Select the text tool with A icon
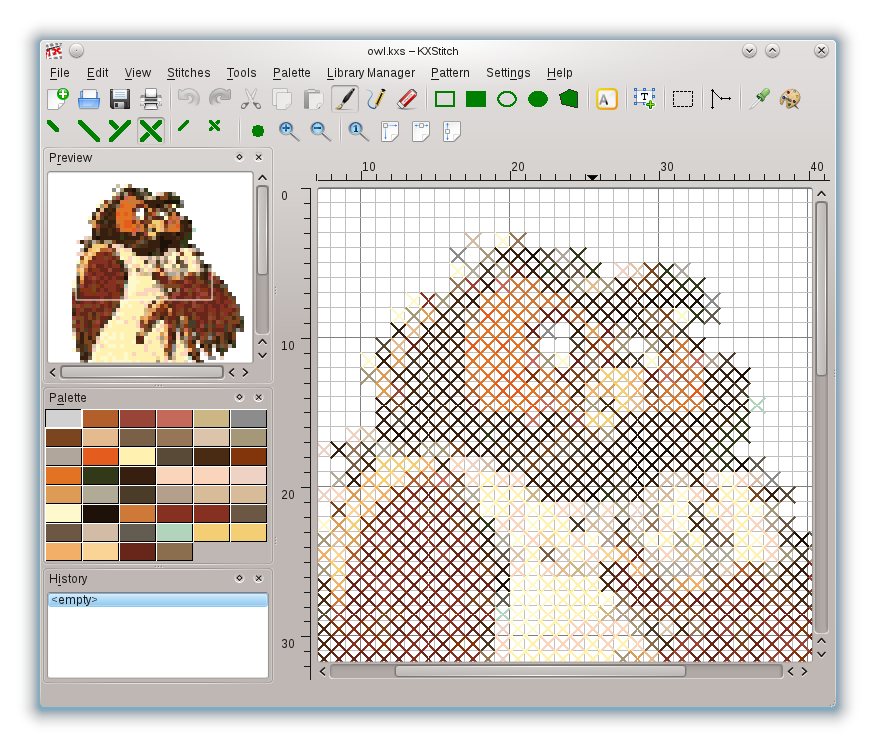The height and width of the screenshot is (747, 876). tap(606, 99)
